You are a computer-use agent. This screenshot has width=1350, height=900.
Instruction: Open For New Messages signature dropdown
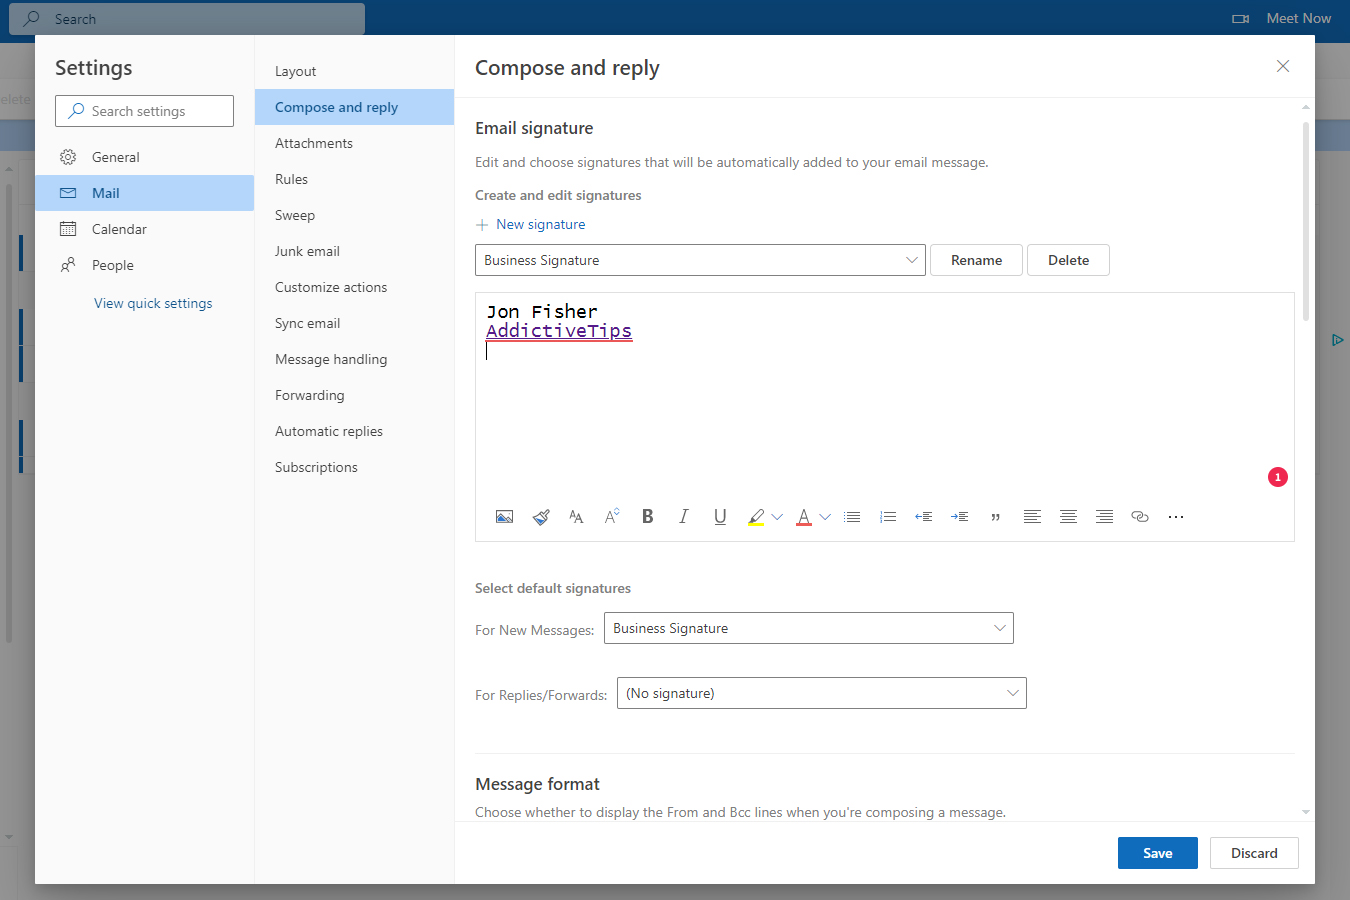point(809,628)
